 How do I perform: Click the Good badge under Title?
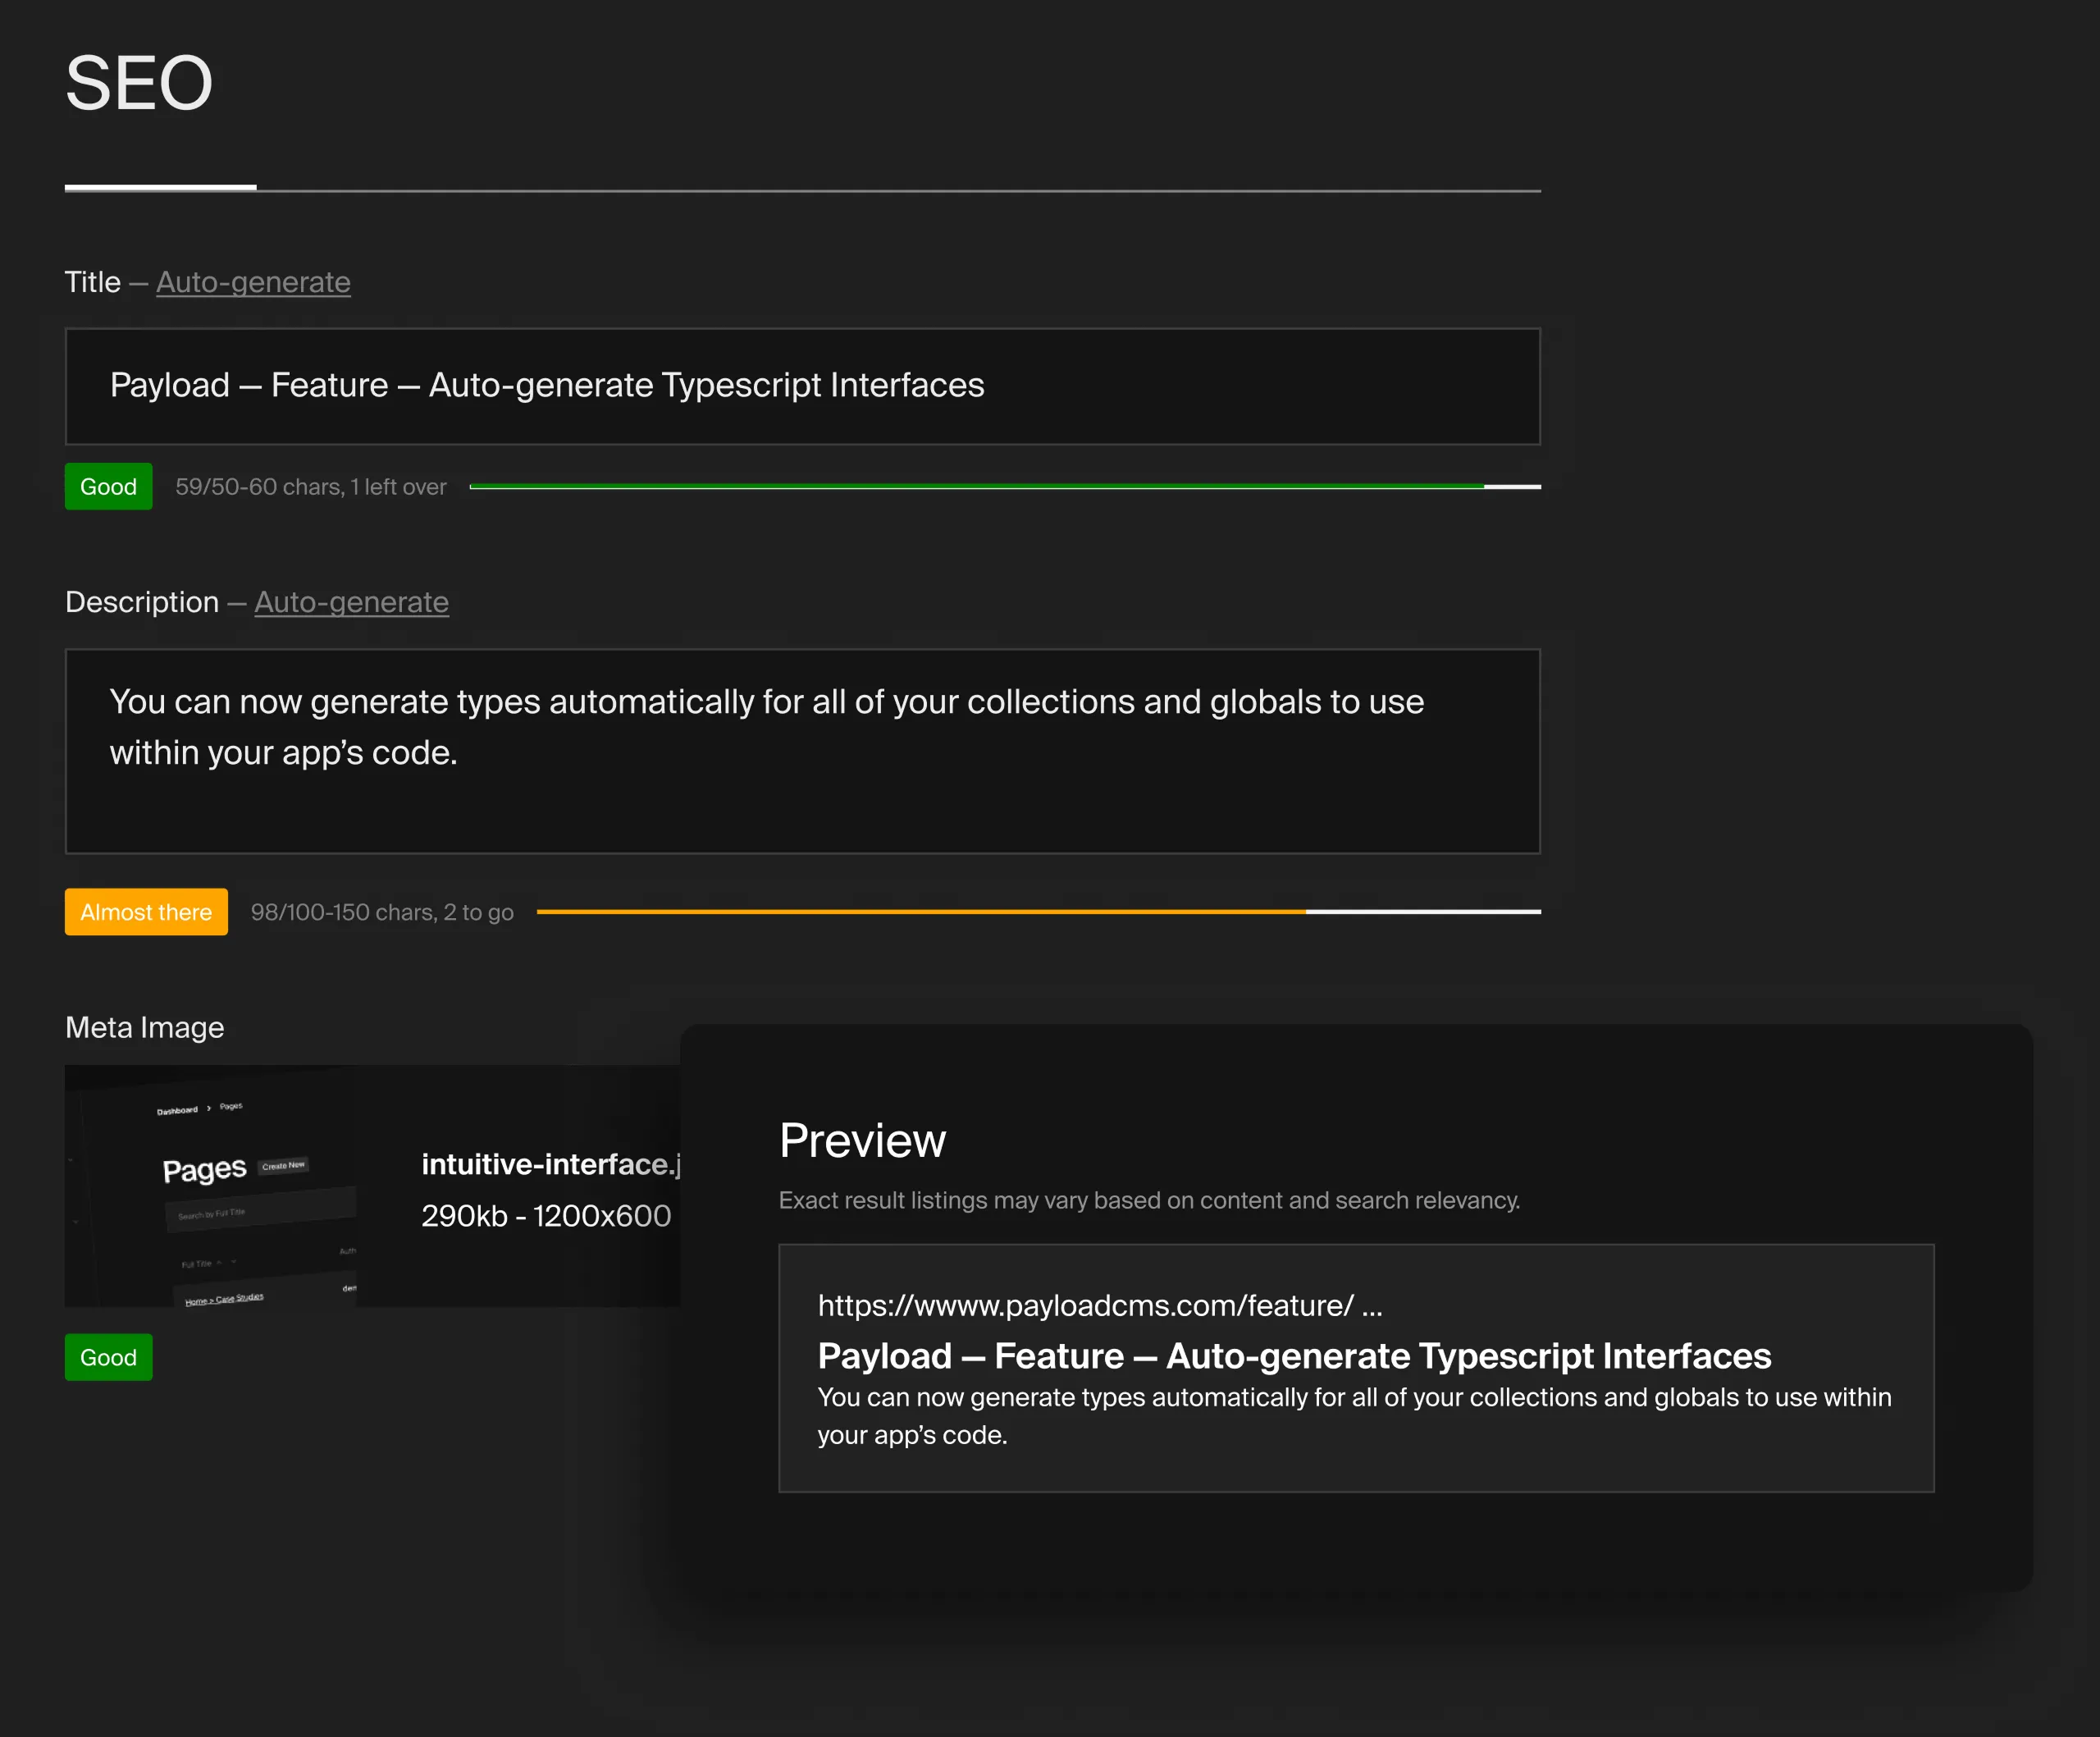point(108,486)
